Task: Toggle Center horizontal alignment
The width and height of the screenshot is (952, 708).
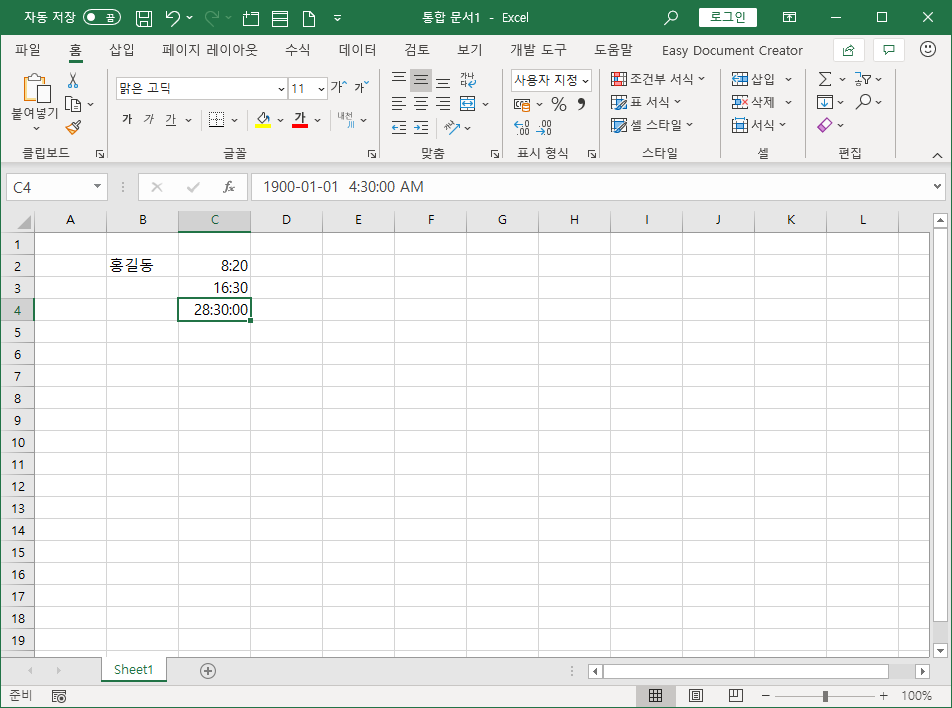Action: 421,104
